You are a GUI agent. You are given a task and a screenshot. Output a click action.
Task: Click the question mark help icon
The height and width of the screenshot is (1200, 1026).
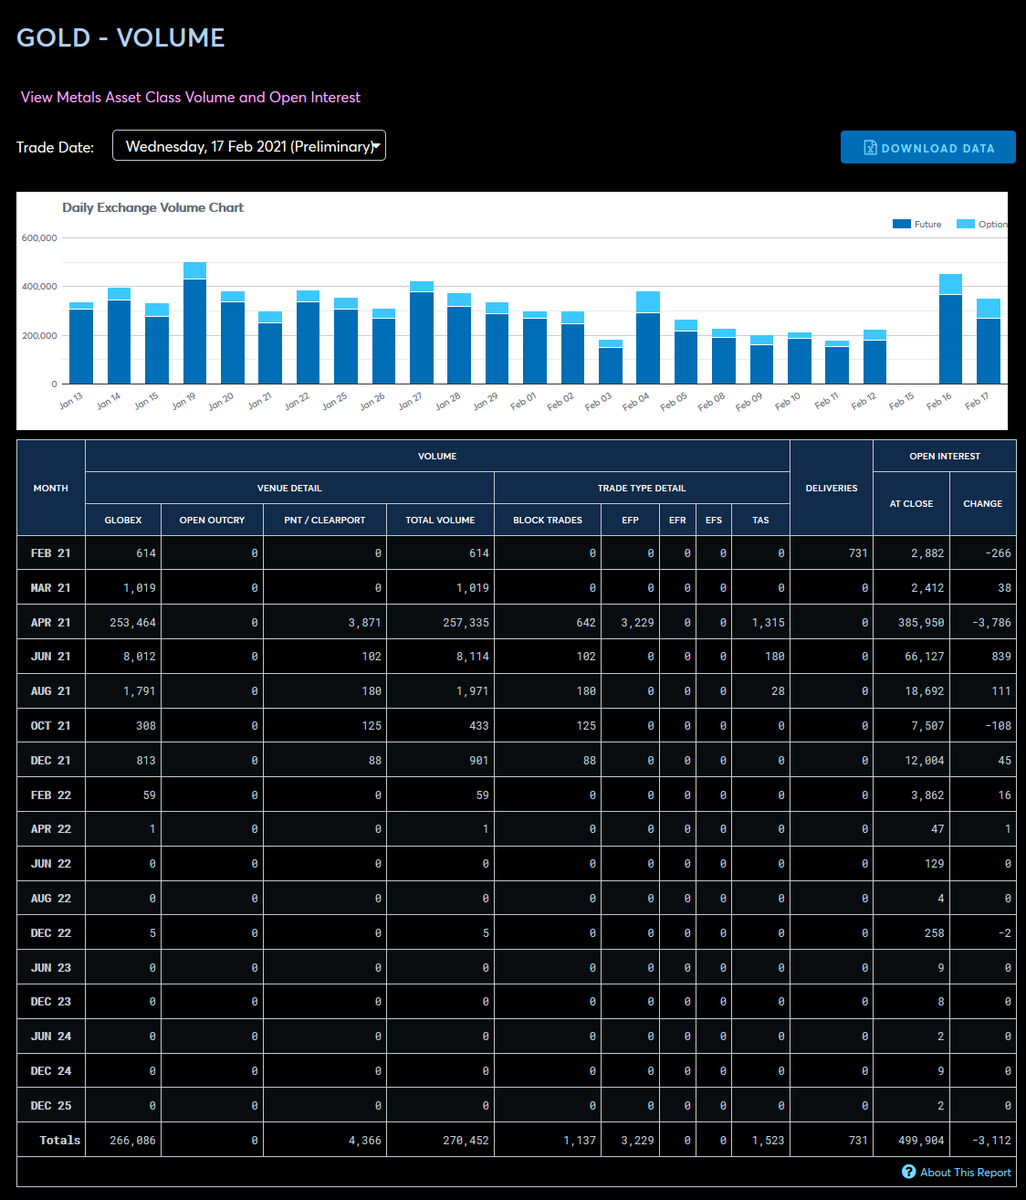[908, 1172]
